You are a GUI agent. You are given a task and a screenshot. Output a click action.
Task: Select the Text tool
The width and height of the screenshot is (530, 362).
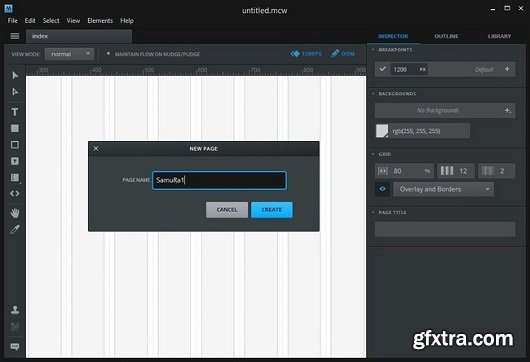point(15,112)
